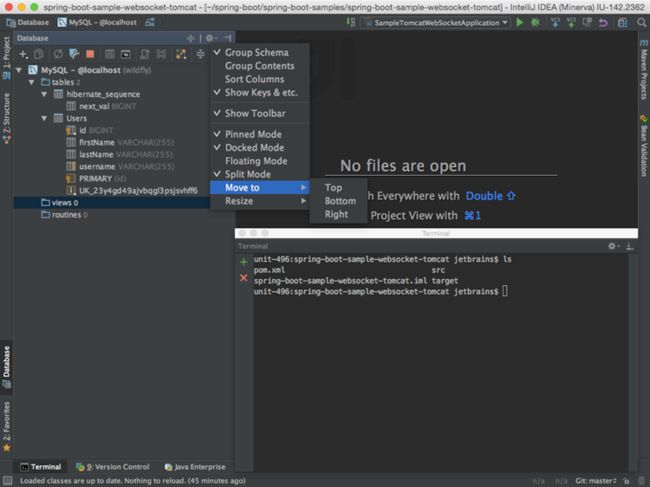650x487 pixels.
Task: Click the green plus New Session icon in Terminal
Action: 244,261
